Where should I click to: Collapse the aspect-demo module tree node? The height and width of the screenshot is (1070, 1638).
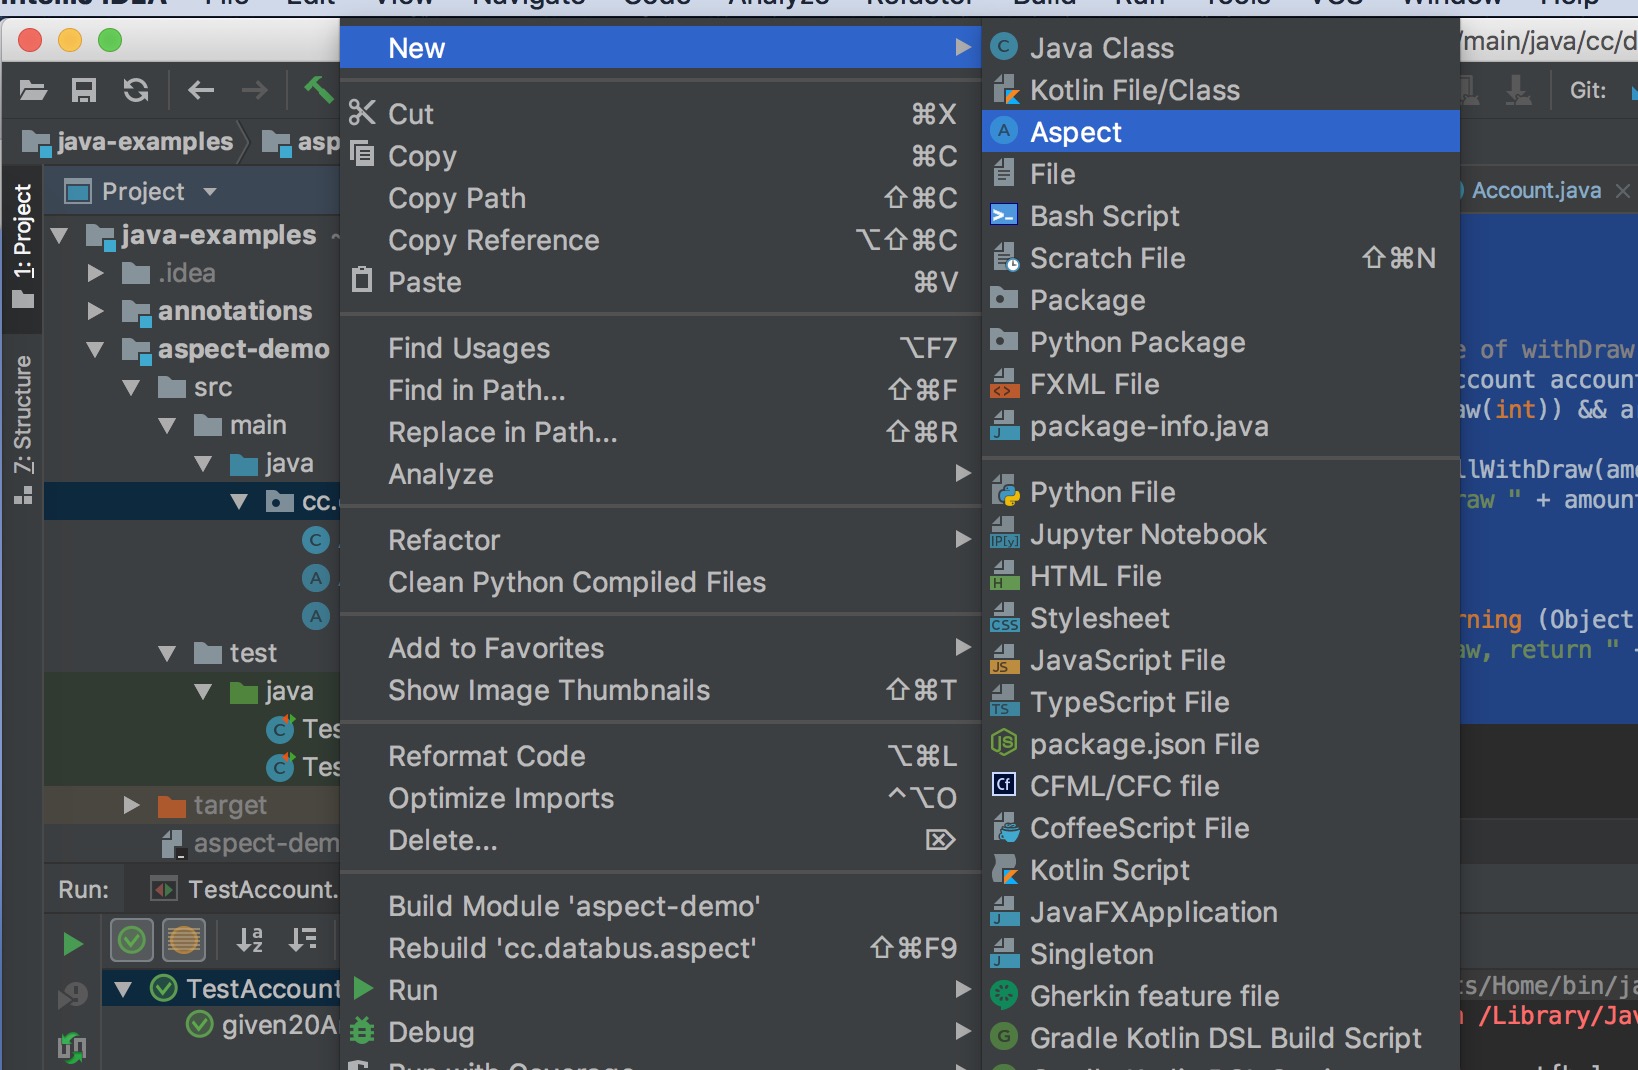tap(96, 349)
